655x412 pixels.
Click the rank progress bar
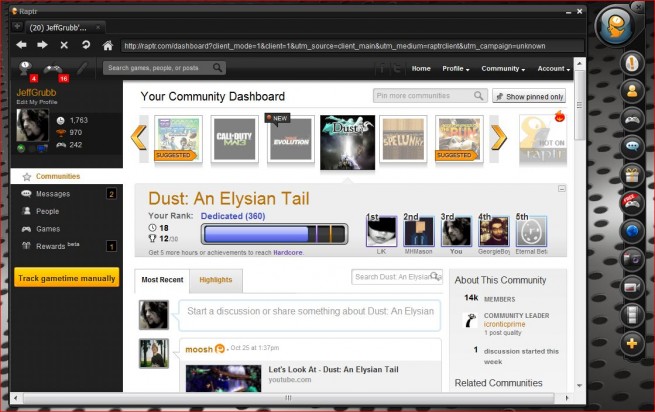click(274, 234)
